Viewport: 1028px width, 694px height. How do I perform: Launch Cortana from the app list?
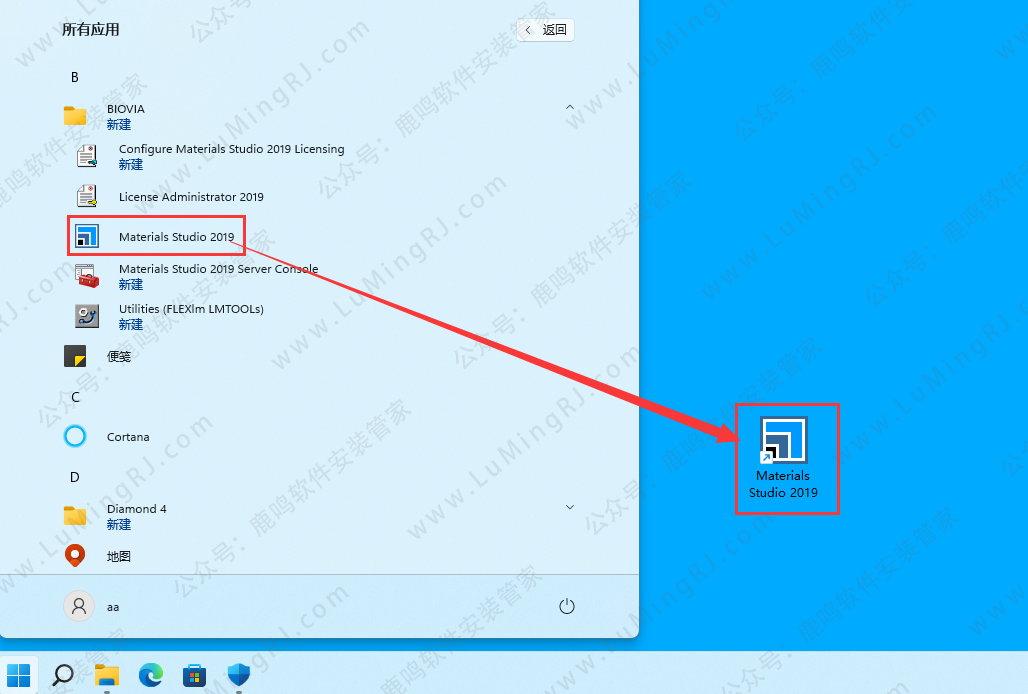(127, 437)
